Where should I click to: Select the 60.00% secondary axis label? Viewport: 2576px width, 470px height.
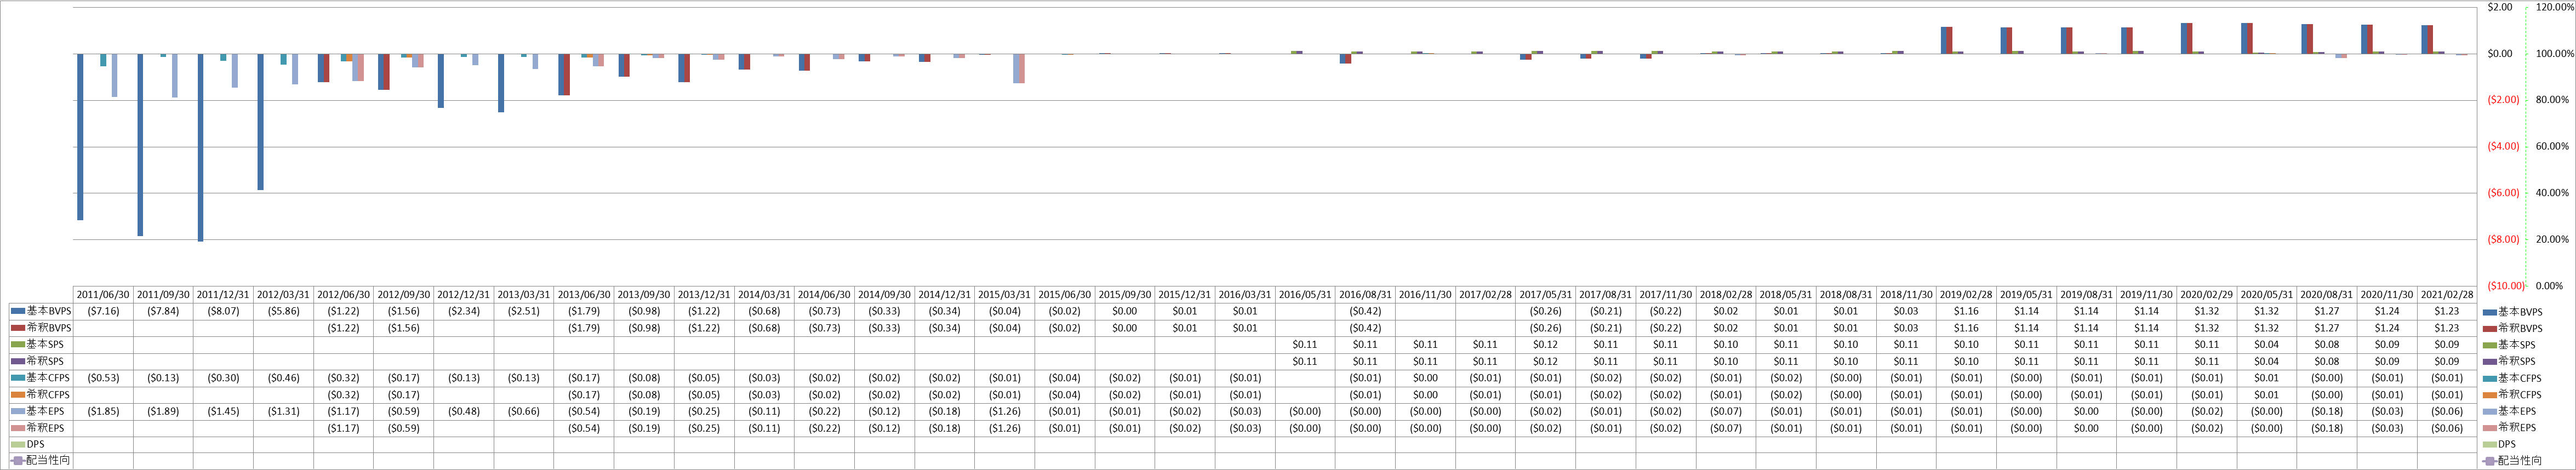point(2553,146)
